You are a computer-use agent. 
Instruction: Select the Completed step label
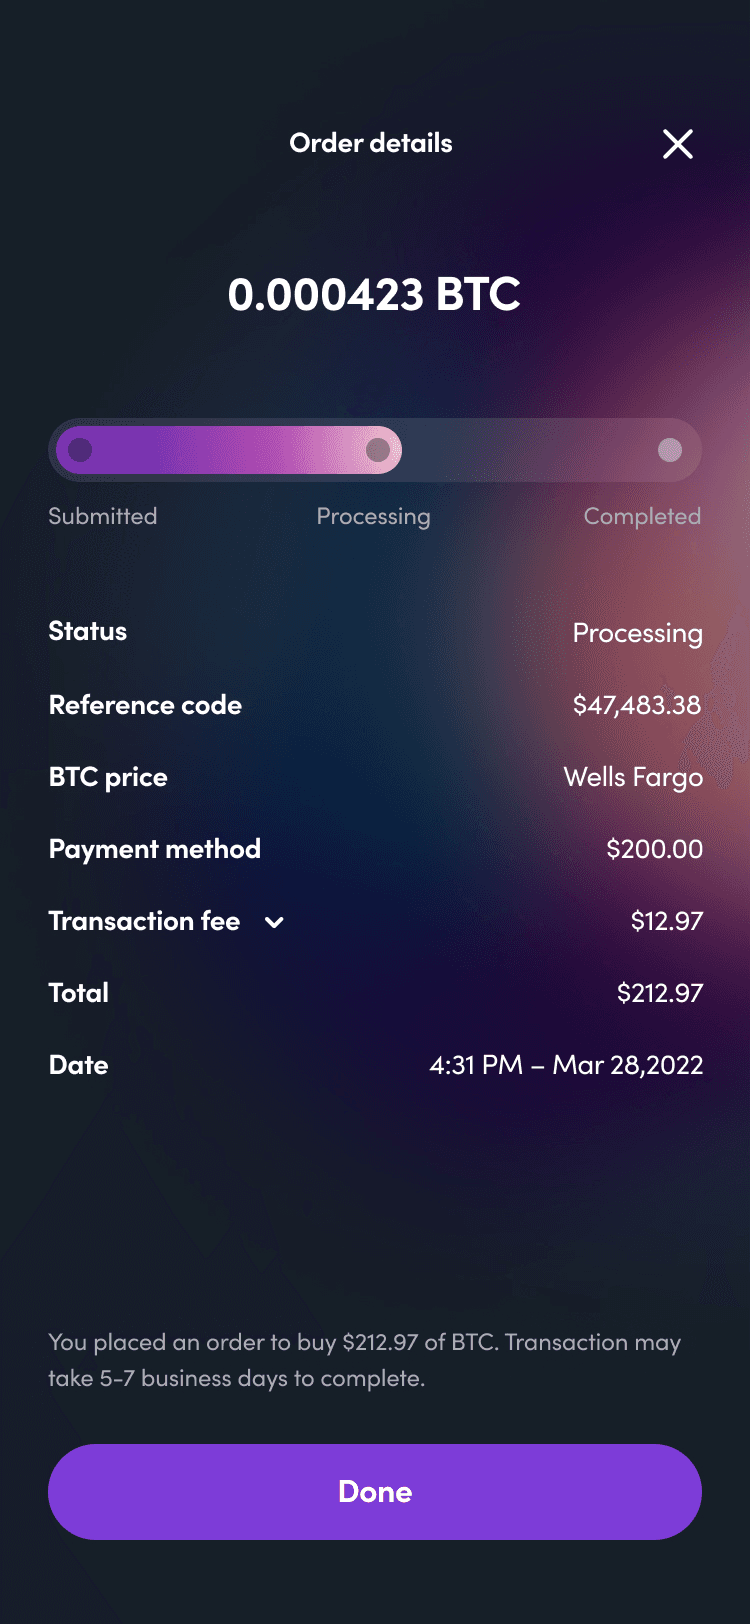[642, 516]
